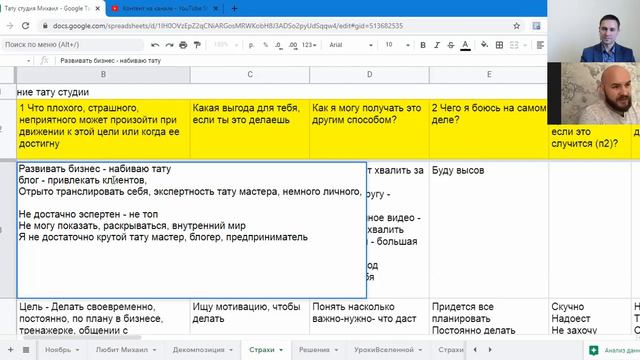640x360 pixels.
Task: Add a new sheet with plus button
Action: click(11, 350)
